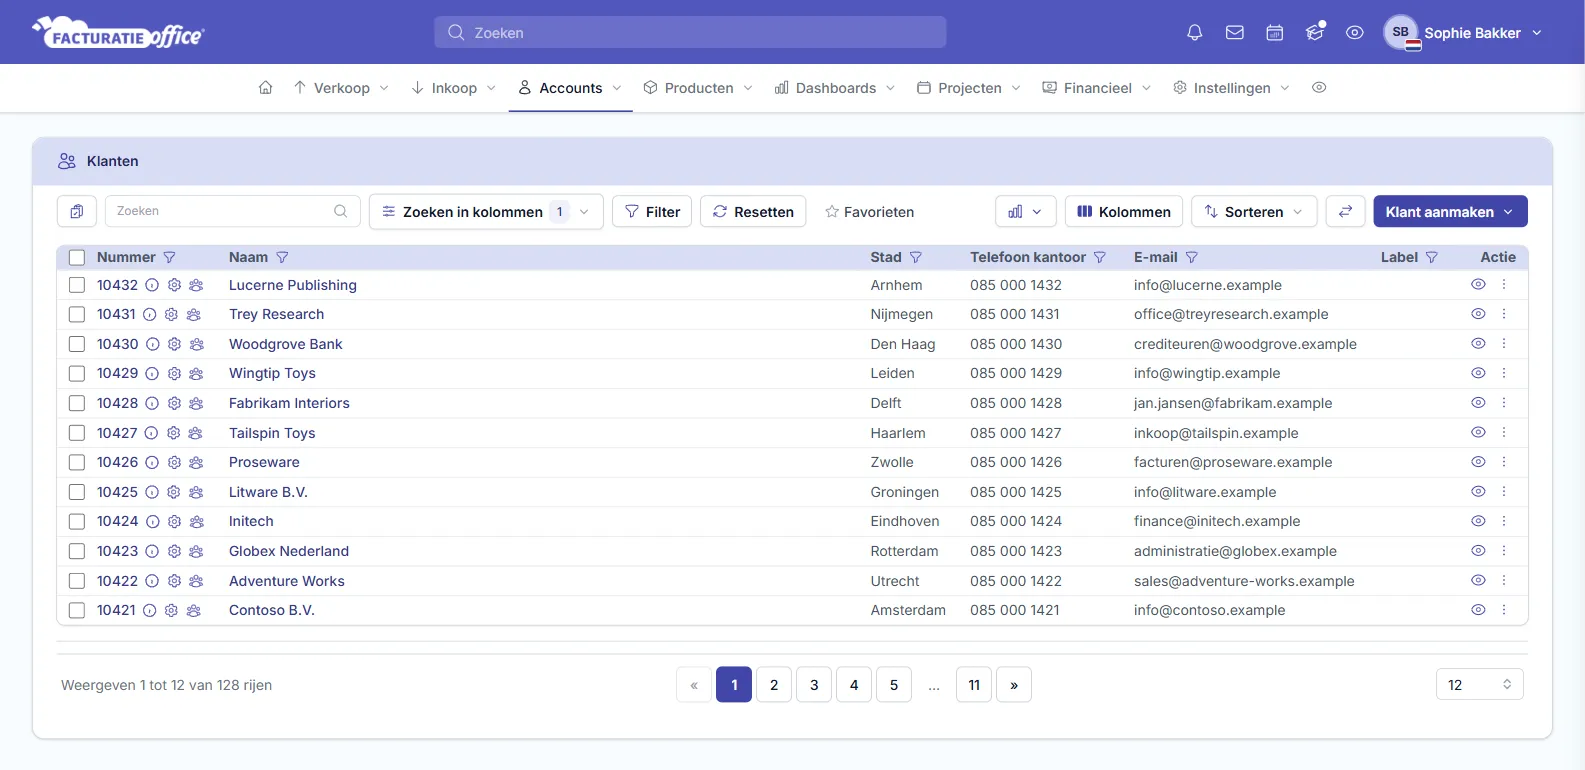Tick the checkbox for Woodgrove Bank row

[77, 344]
